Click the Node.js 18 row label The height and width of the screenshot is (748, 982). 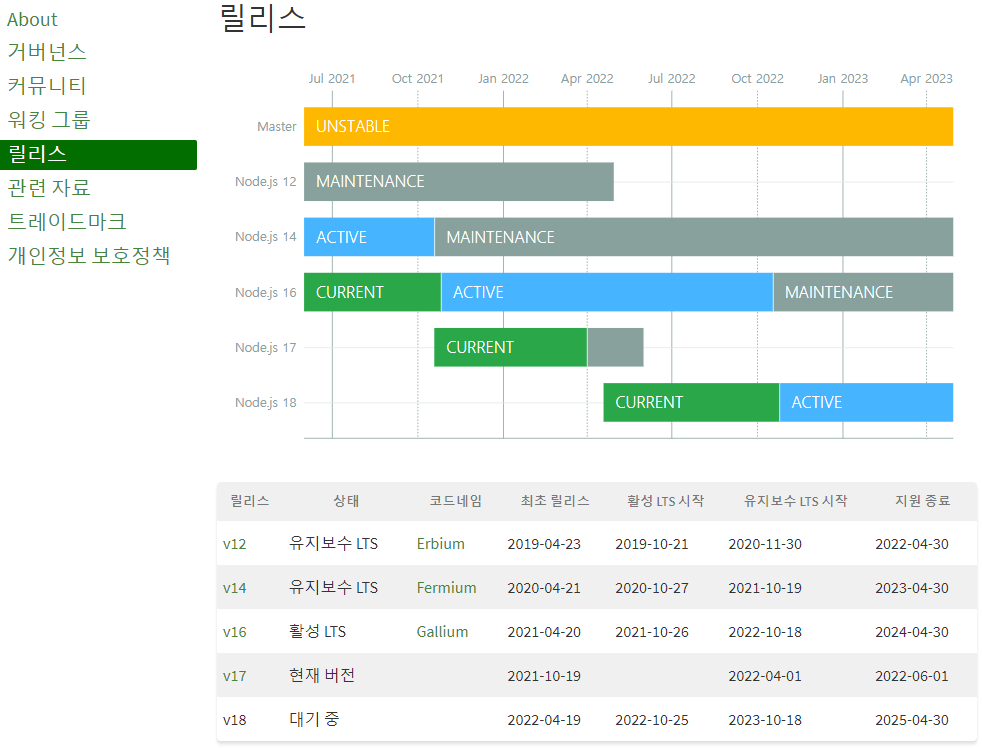tap(266, 402)
